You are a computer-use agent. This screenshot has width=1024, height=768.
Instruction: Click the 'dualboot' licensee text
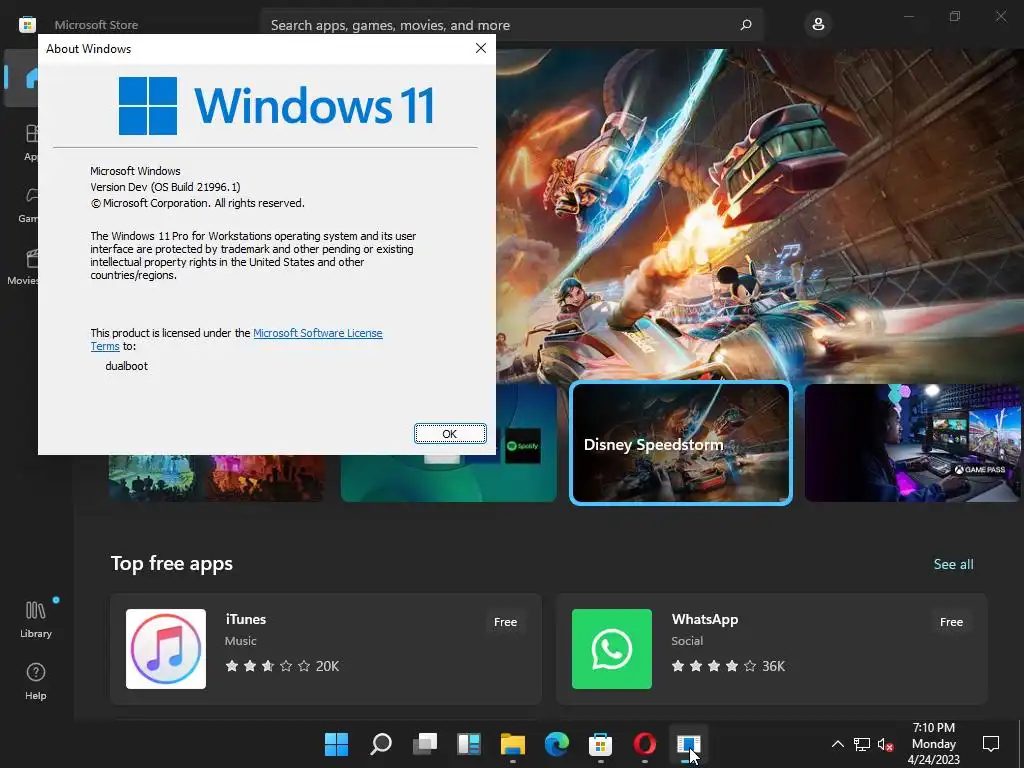pyautogui.click(x=126, y=366)
